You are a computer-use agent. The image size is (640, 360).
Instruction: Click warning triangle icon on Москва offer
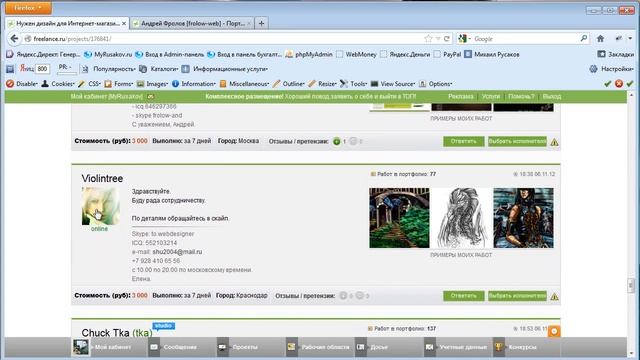(554, 142)
